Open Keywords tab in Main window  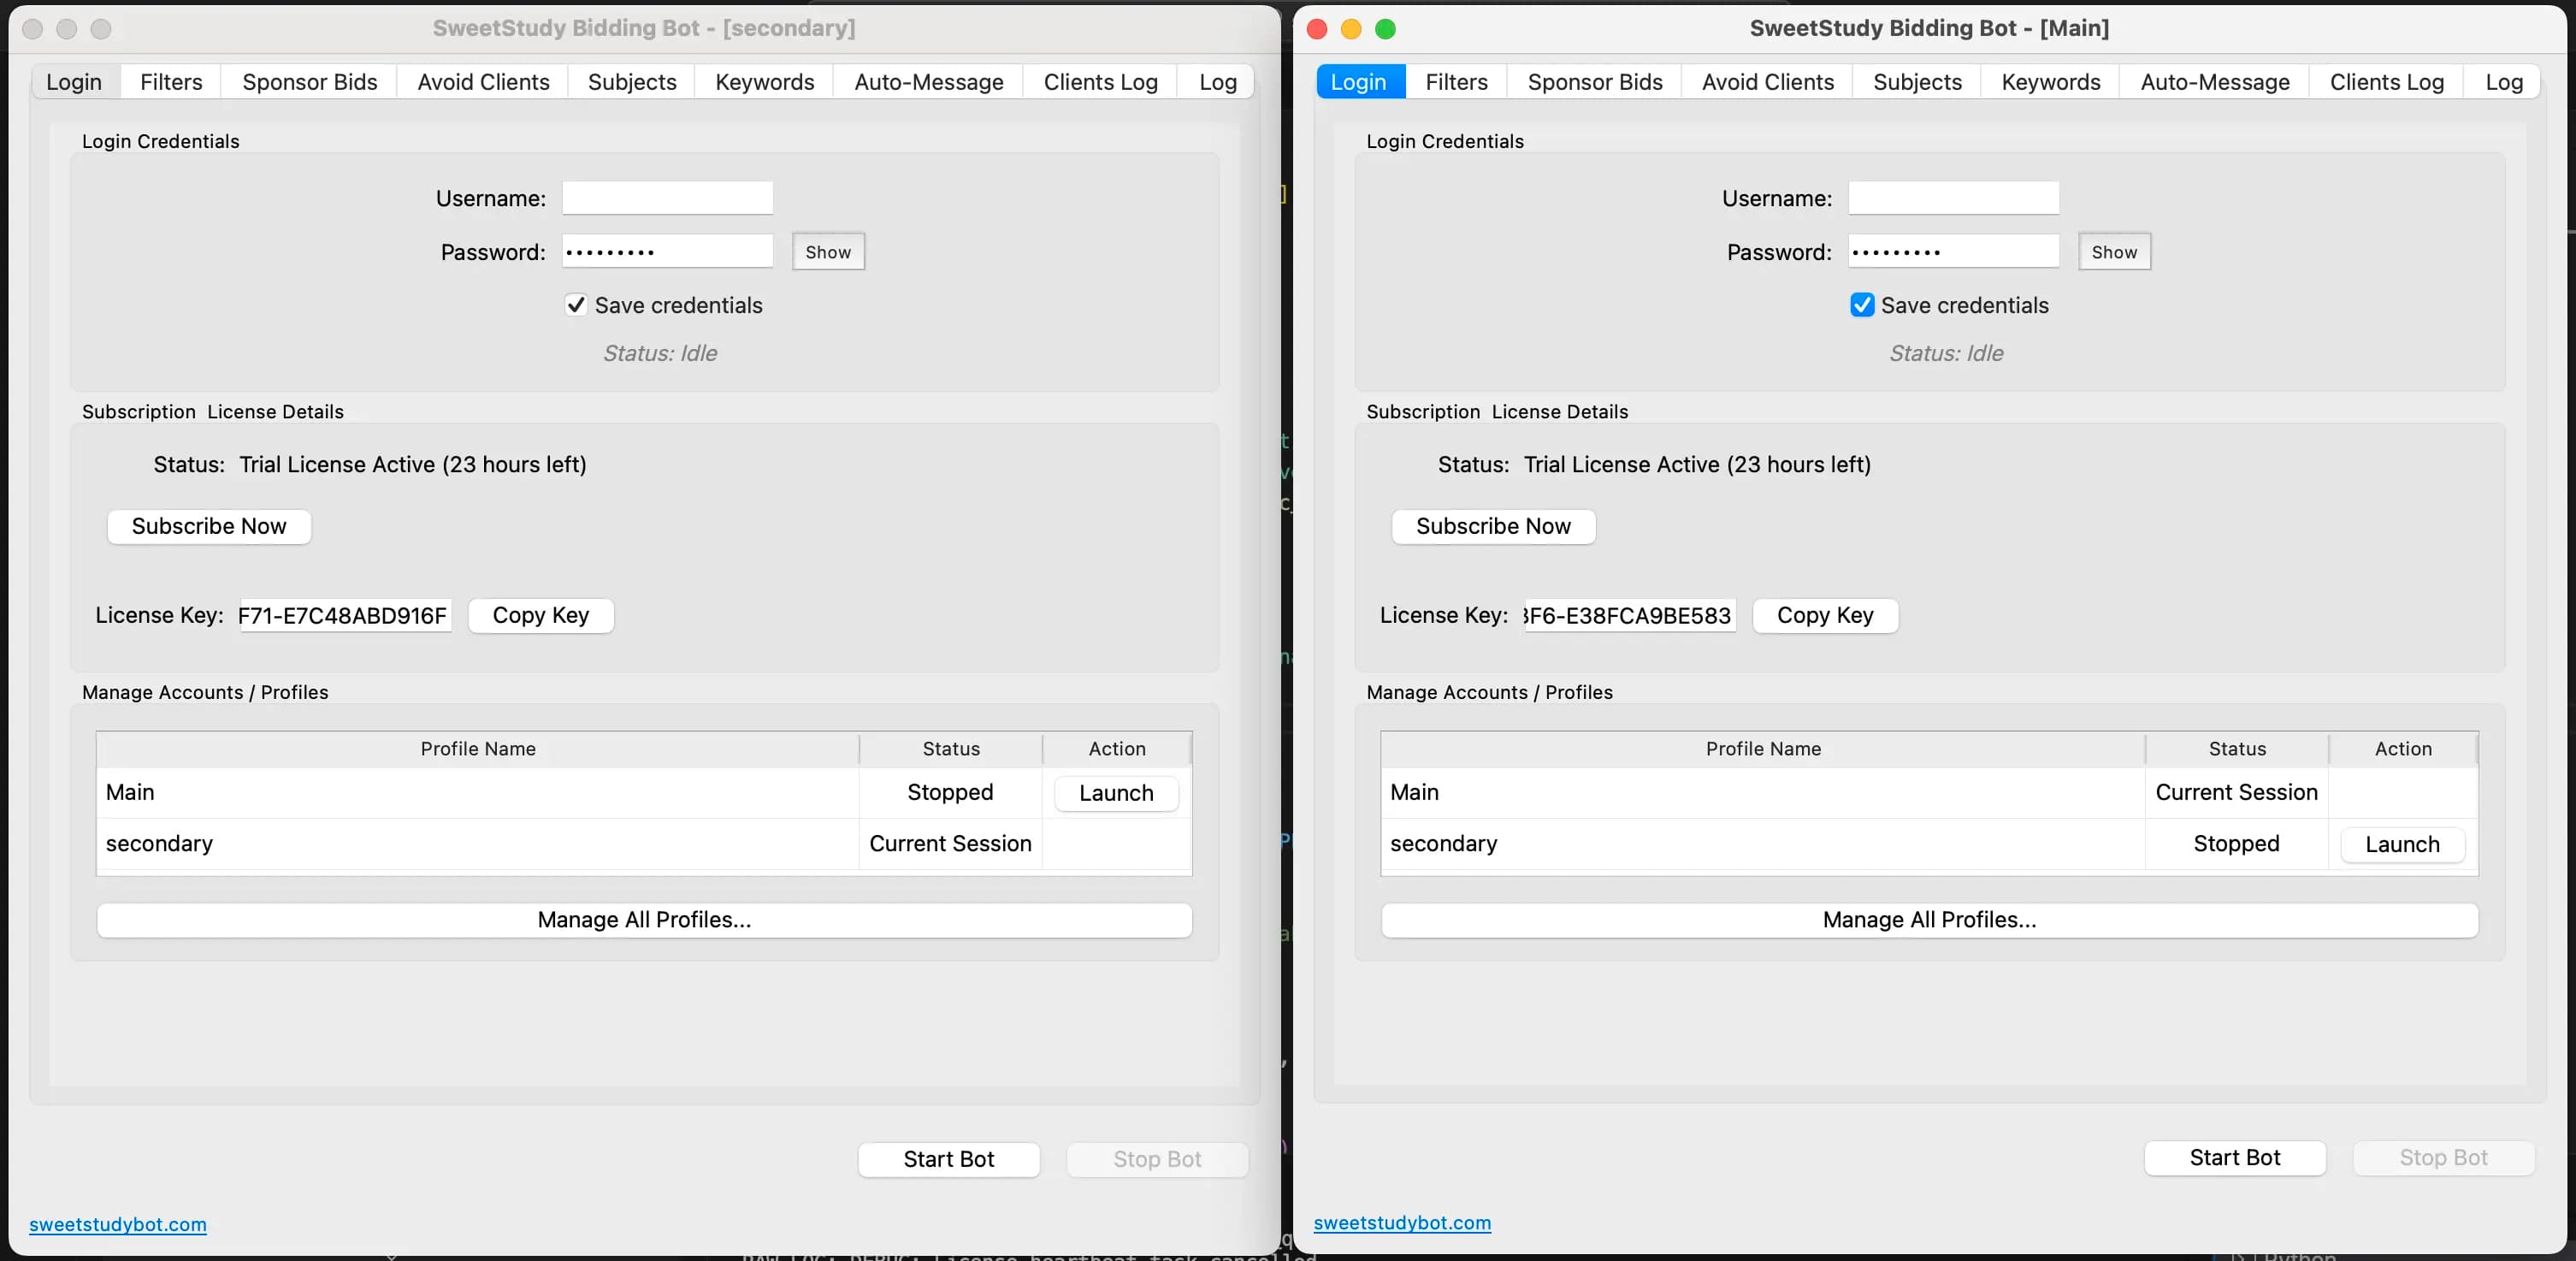2051,82
